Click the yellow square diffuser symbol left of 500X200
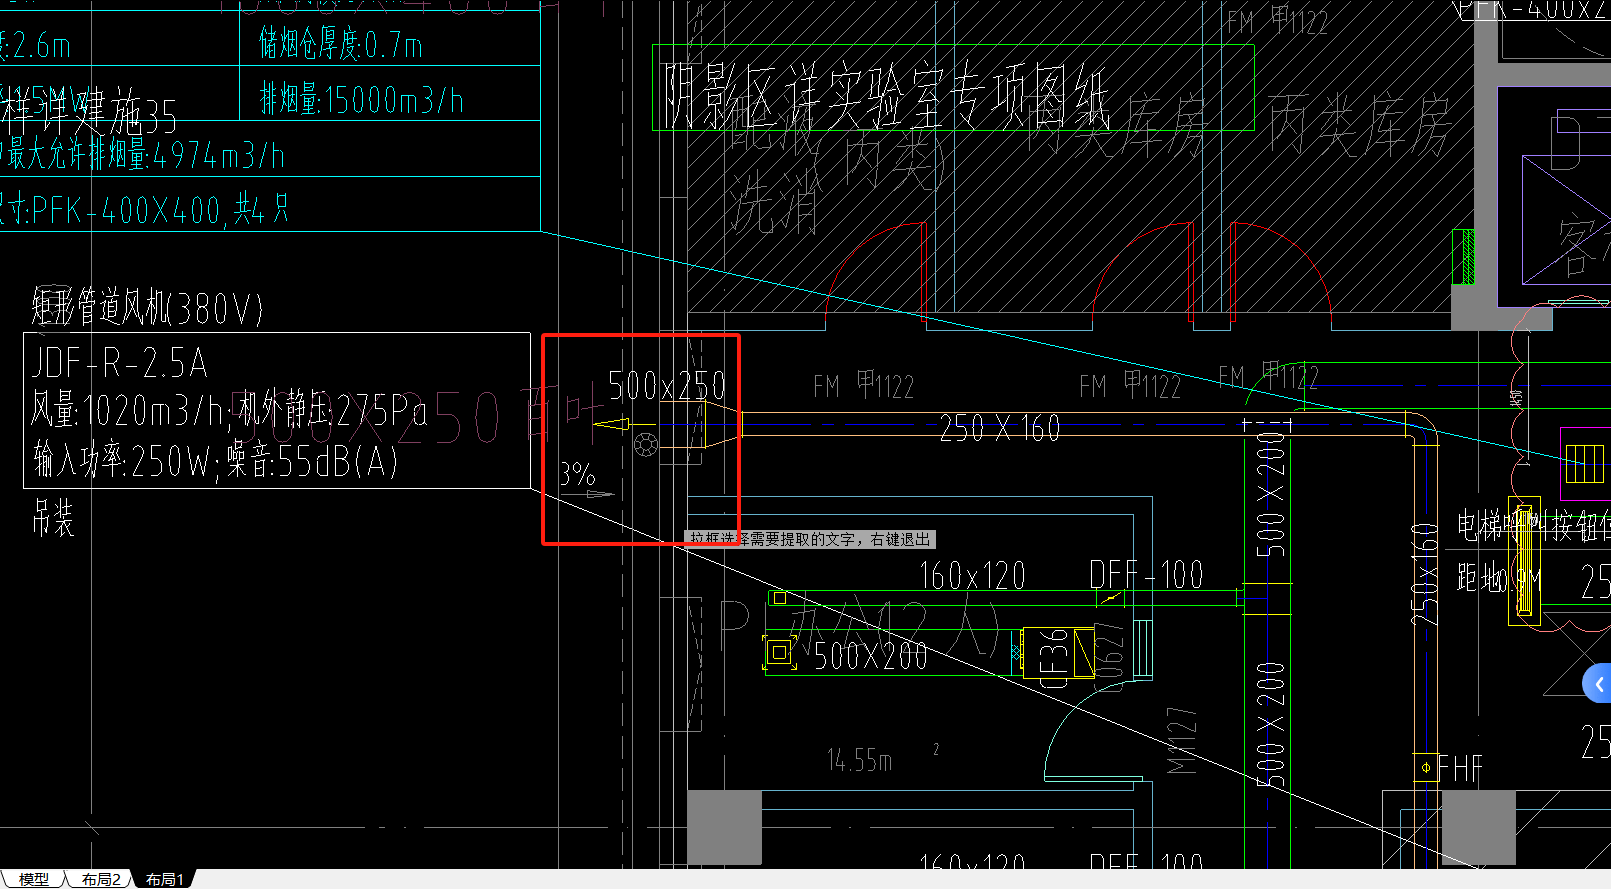Screen dimensions: 1611x889 [778, 653]
